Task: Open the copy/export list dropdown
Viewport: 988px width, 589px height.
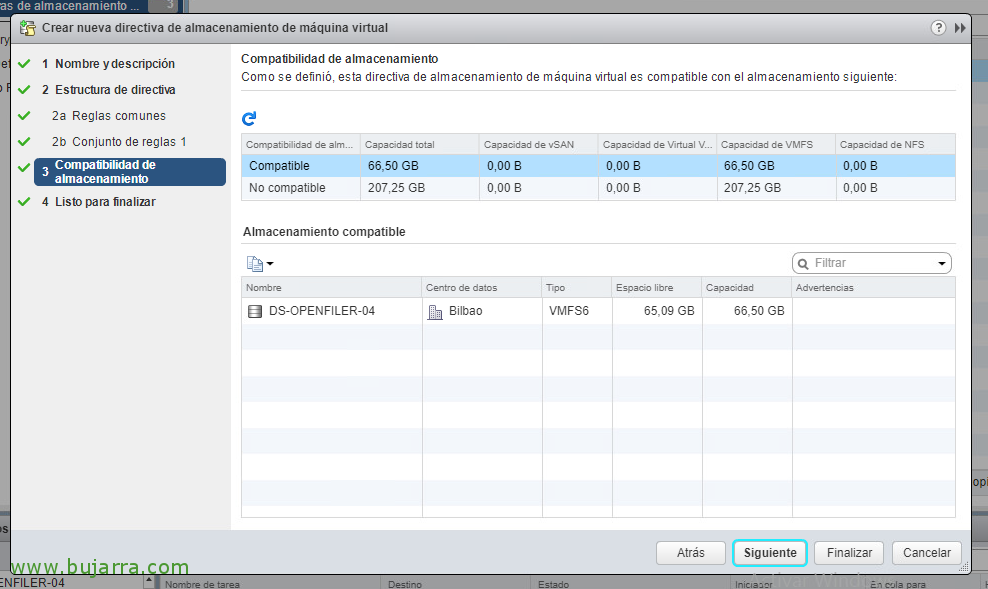Action: point(260,264)
